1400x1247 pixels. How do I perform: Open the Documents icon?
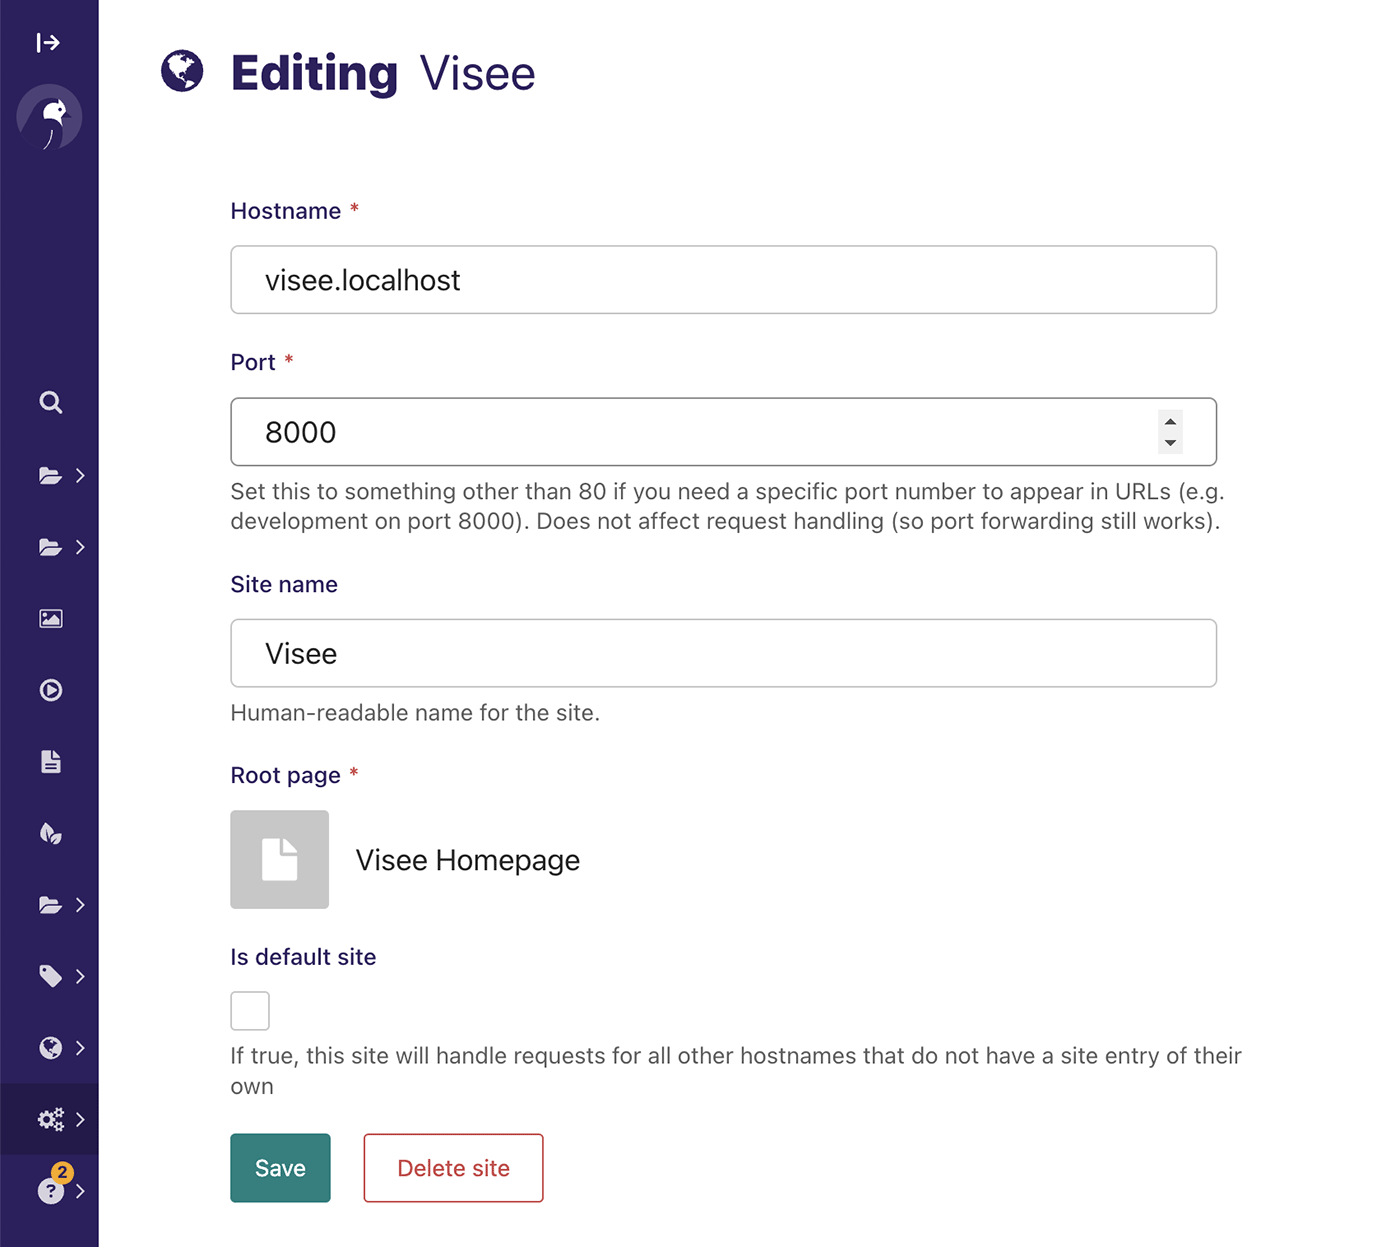(x=49, y=761)
